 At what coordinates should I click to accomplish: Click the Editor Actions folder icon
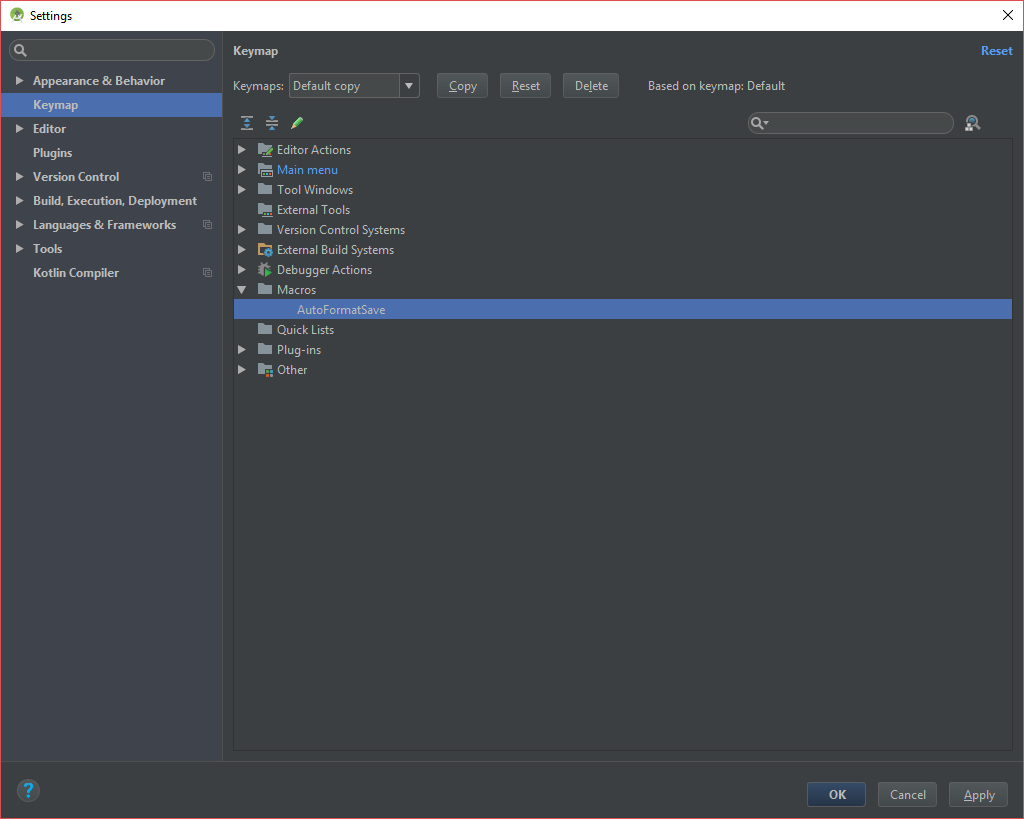(x=265, y=150)
